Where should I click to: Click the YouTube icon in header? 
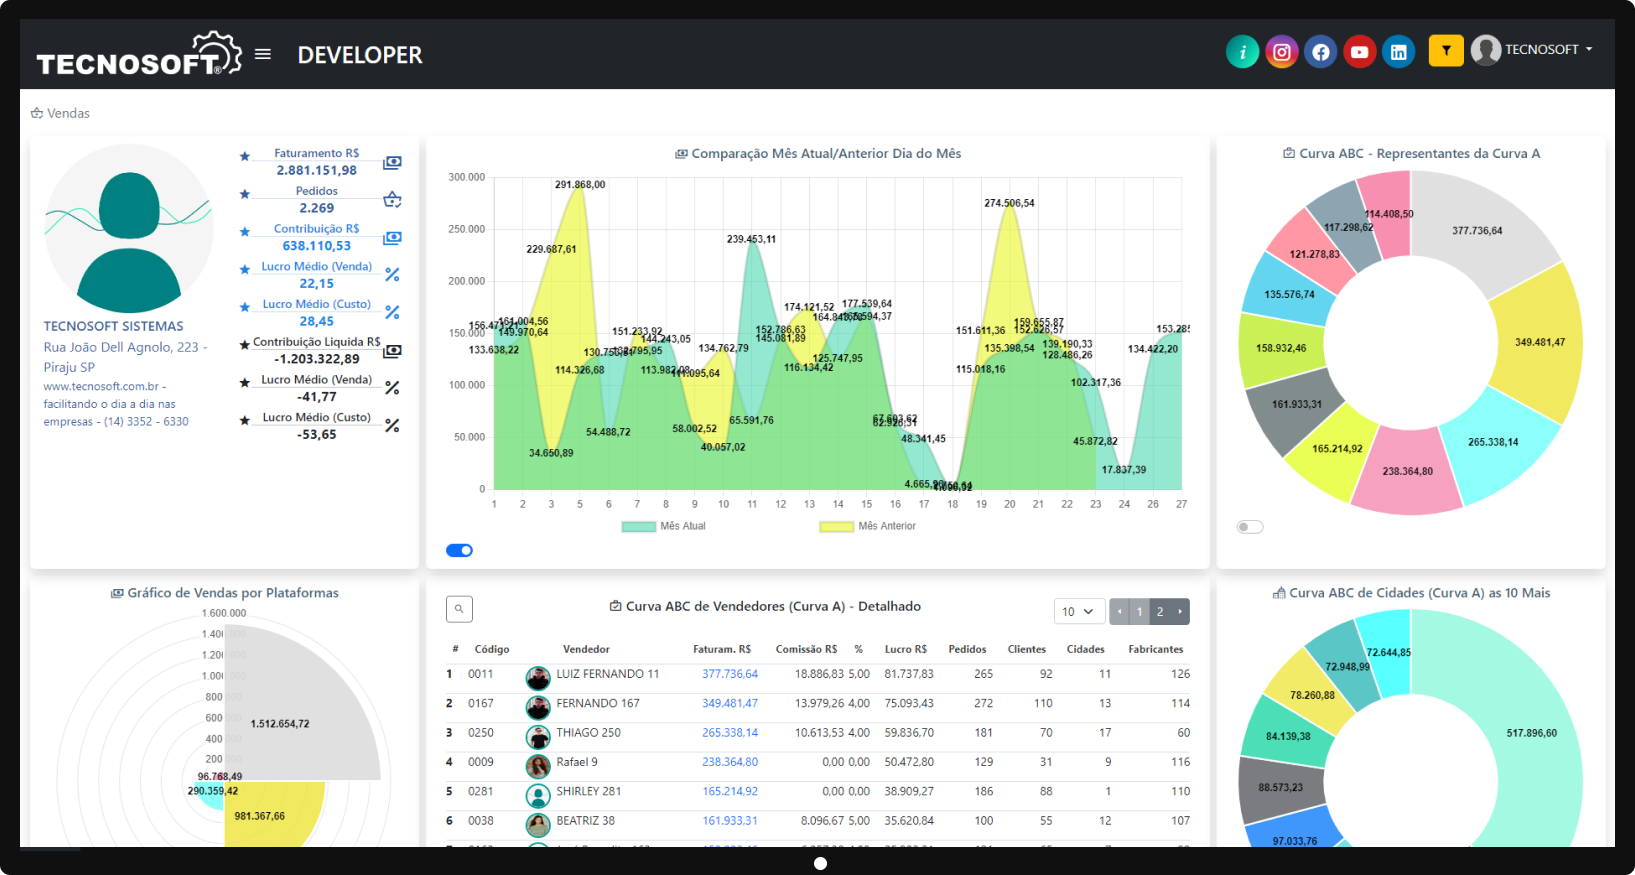(1360, 52)
